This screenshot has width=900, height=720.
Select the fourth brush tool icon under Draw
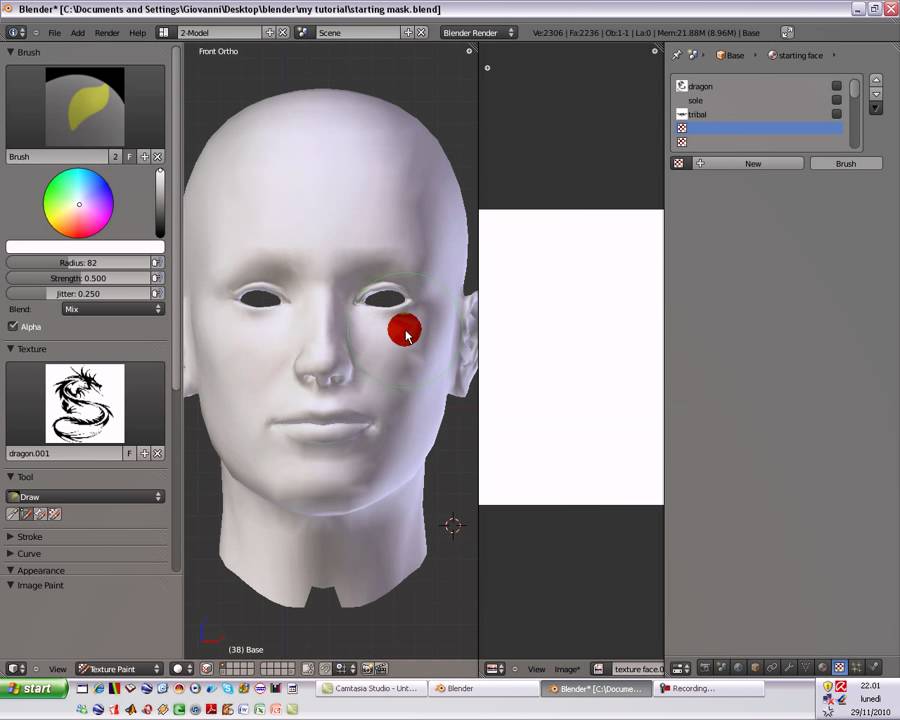[55, 514]
